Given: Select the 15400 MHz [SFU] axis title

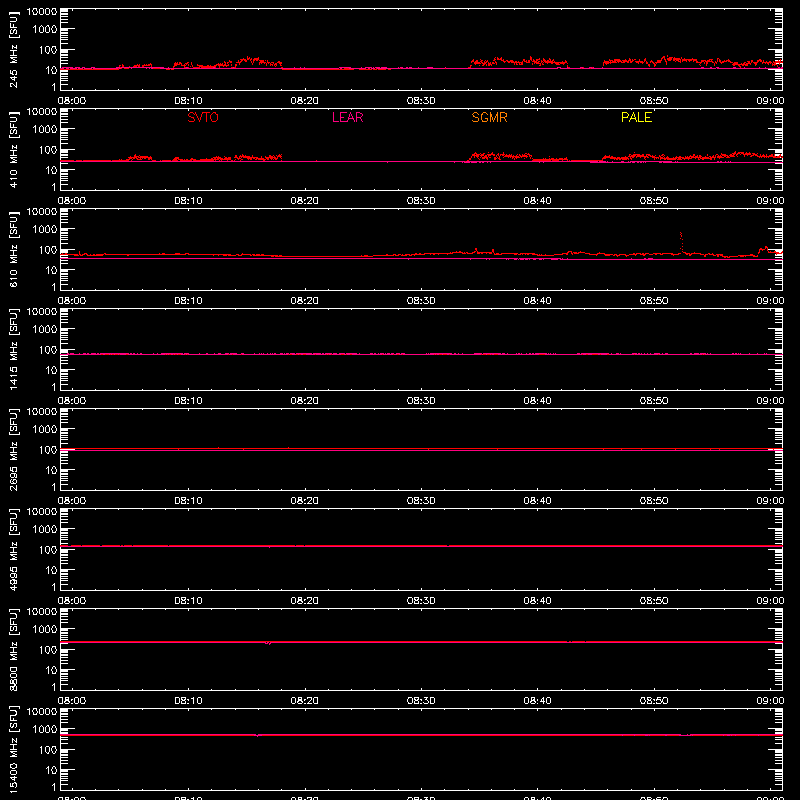Looking at the screenshot, I should click(13, 749).
